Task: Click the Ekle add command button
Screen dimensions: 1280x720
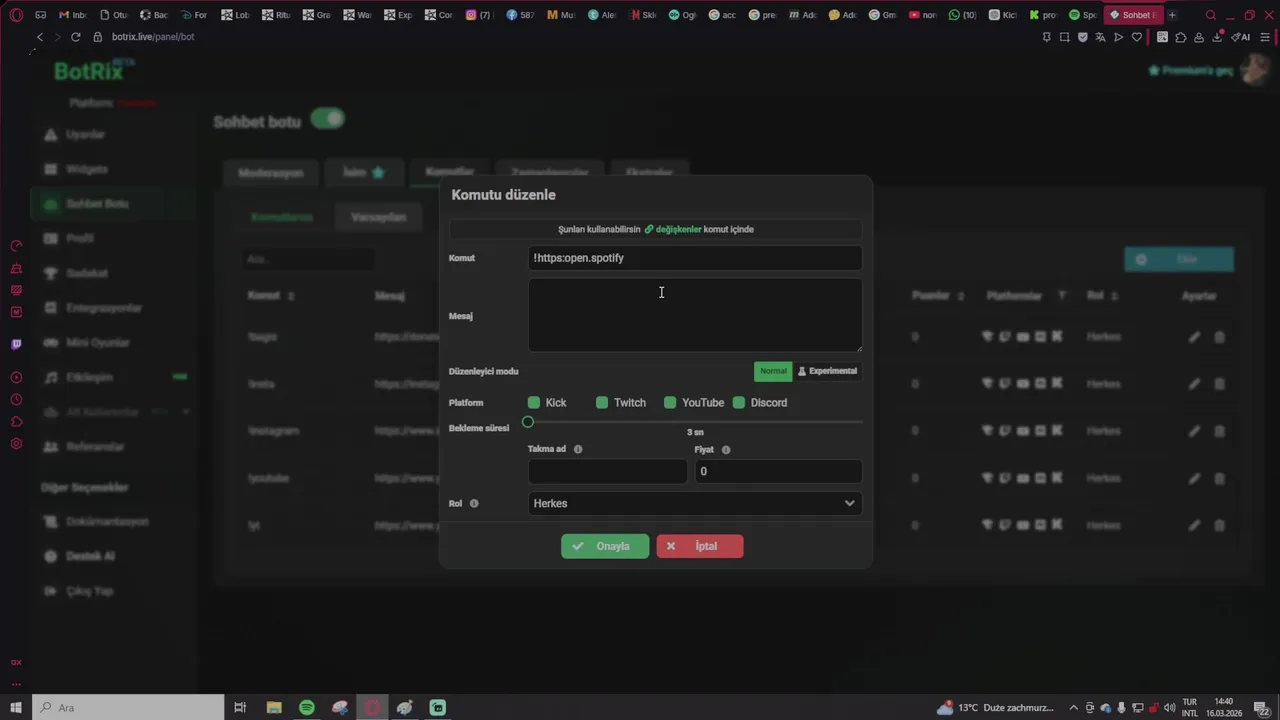Action: 1179,259
